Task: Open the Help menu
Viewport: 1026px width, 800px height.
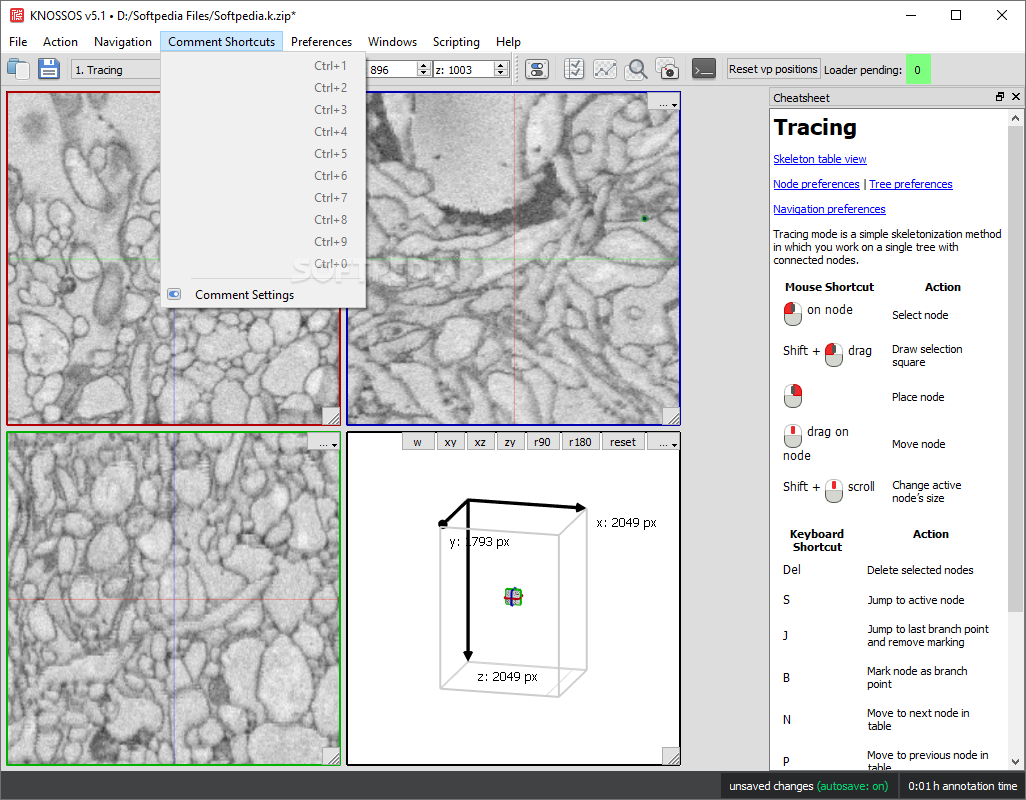Action: (508, 42)
